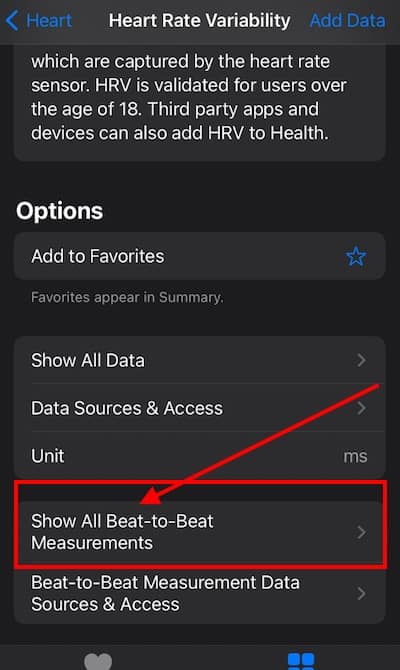The image size is (400, 670).
Task: Tap the Heart Rate Variability title
Action: click(200, 21)
